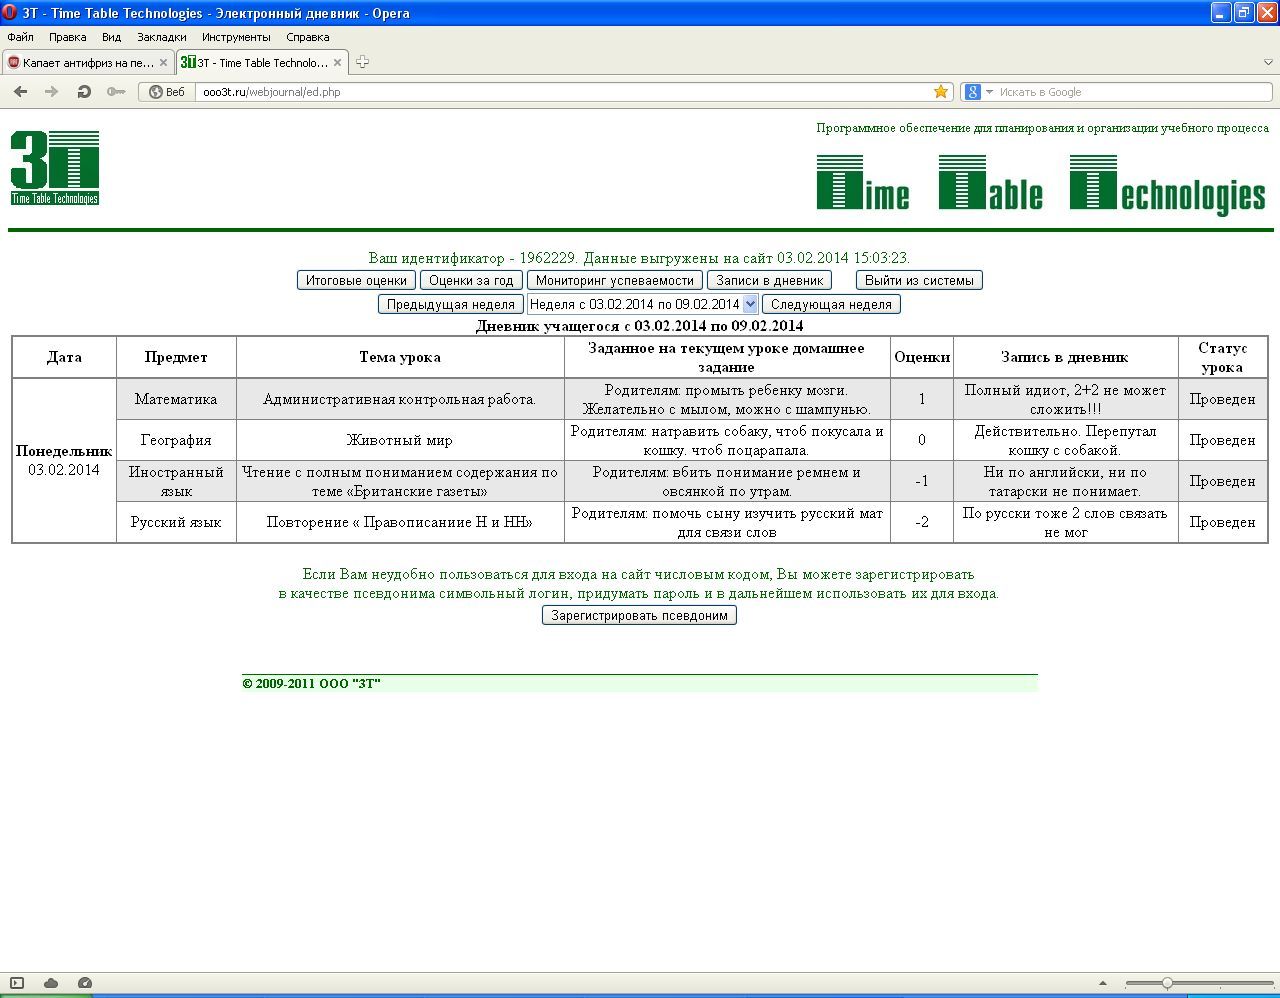Viewport: 1280px width, 998px height.
Task: Close the 3T Time Table tab
Action: (337, 62)
